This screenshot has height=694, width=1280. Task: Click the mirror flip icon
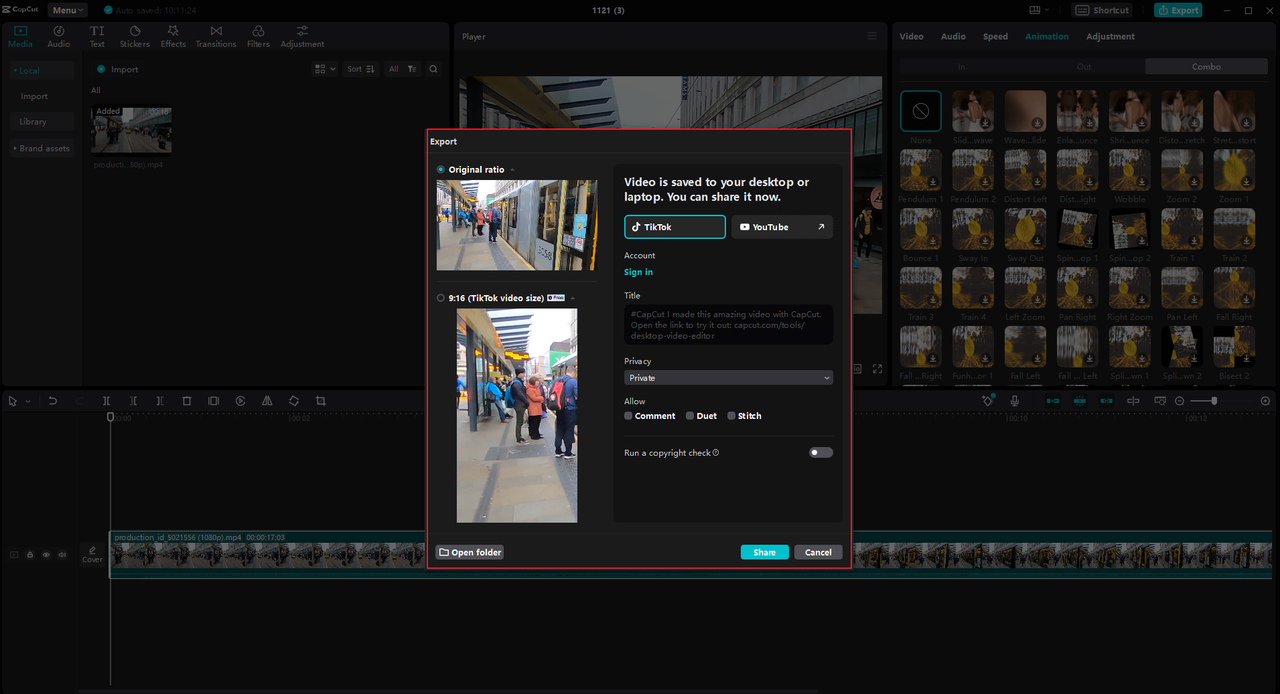pos(267,401)
